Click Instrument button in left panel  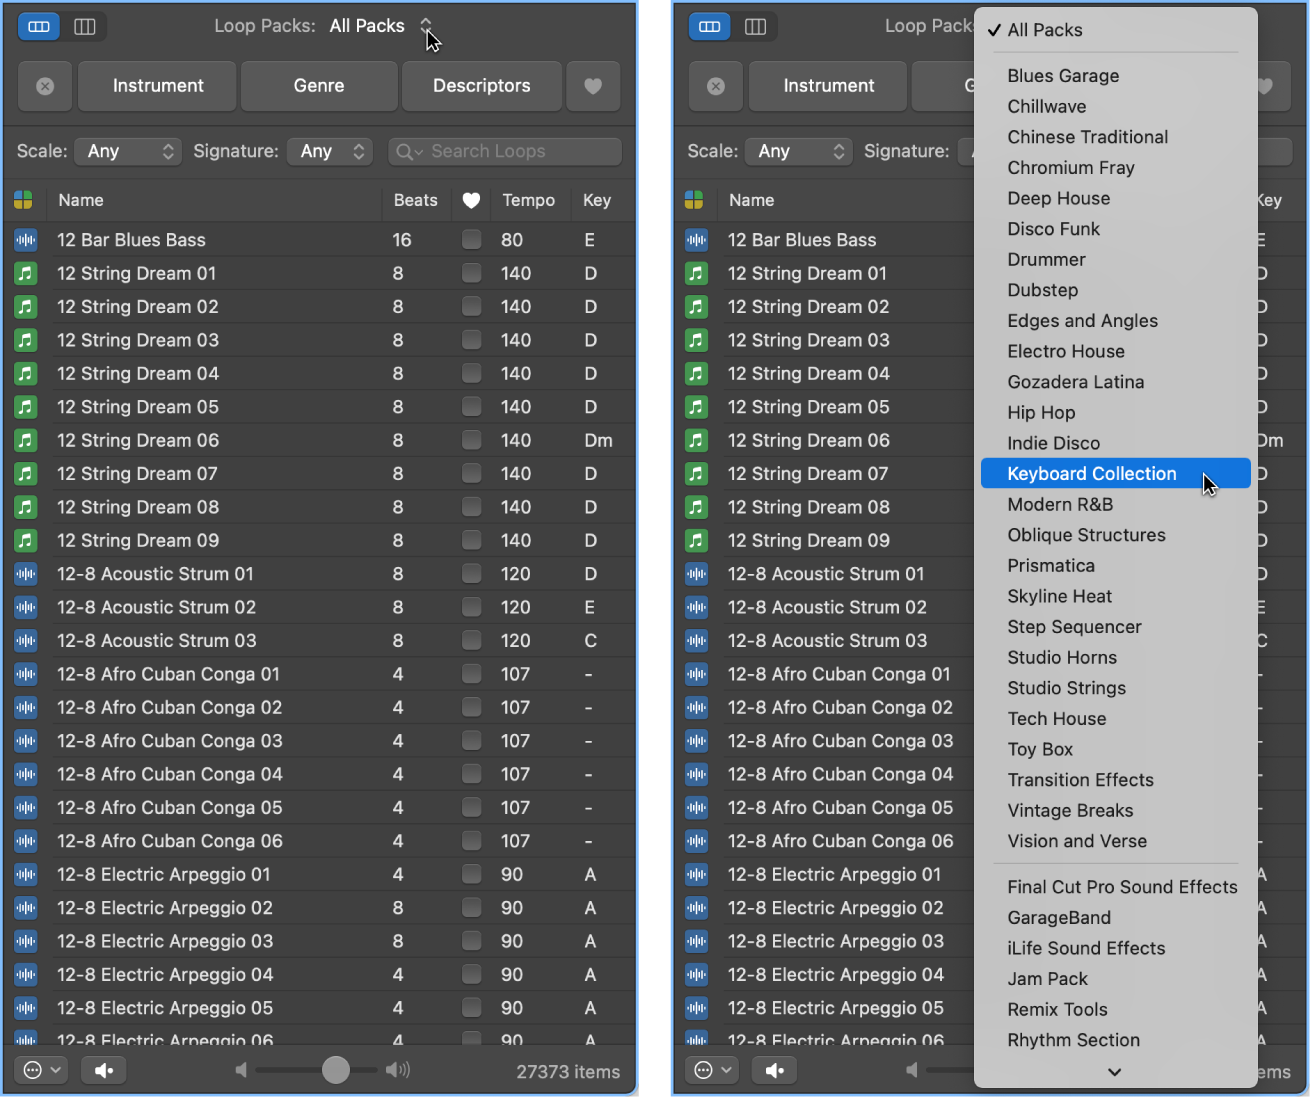coord(158,86)
